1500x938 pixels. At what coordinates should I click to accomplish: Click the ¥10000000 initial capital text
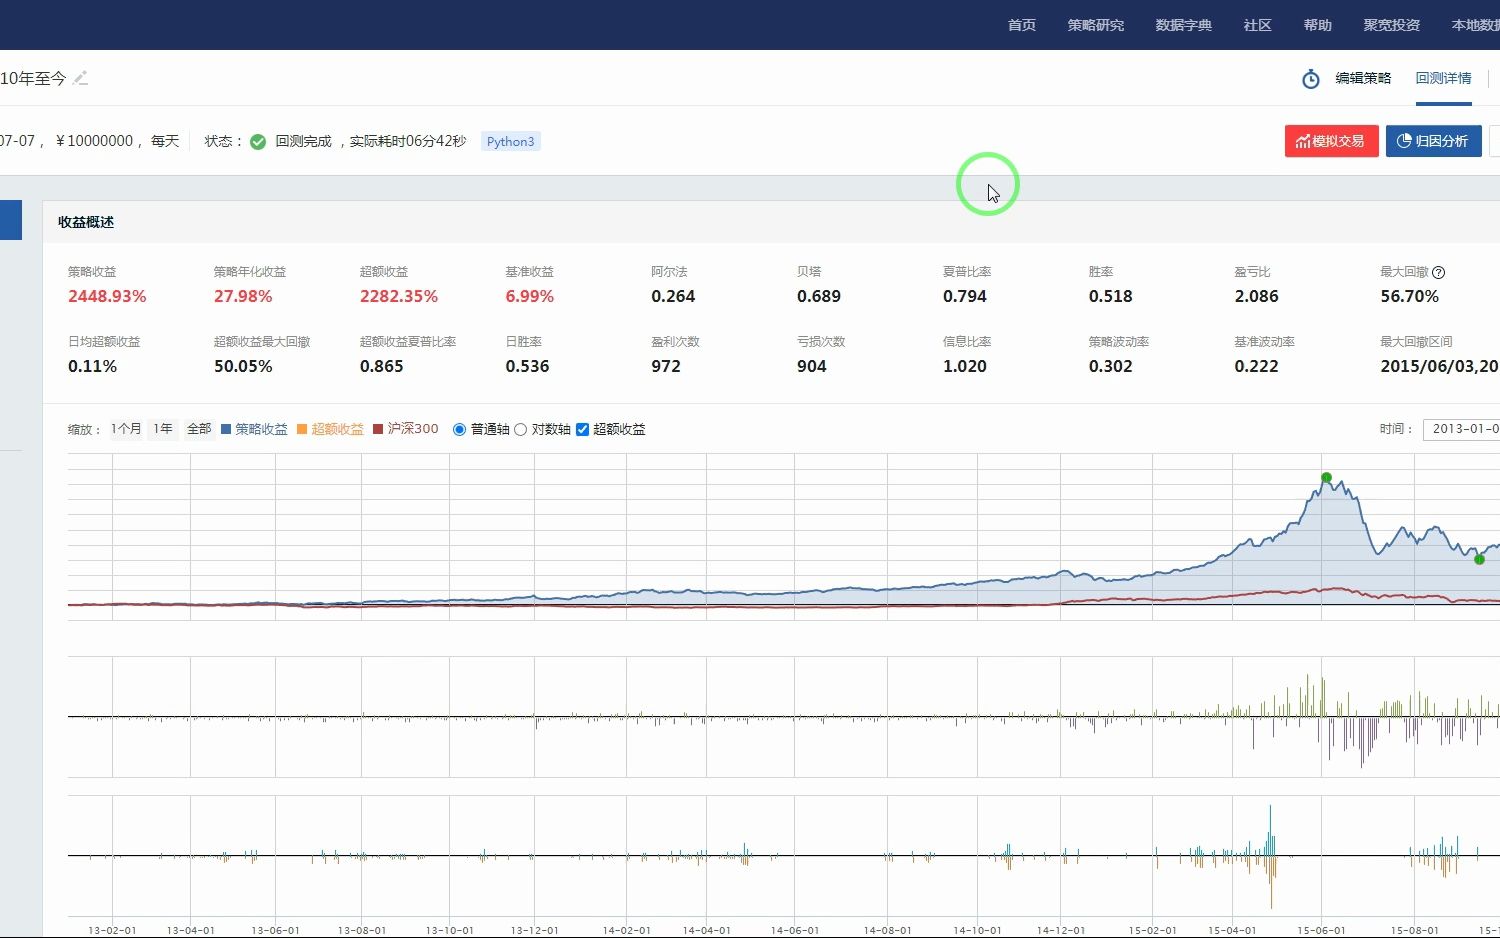coord(94,141)
